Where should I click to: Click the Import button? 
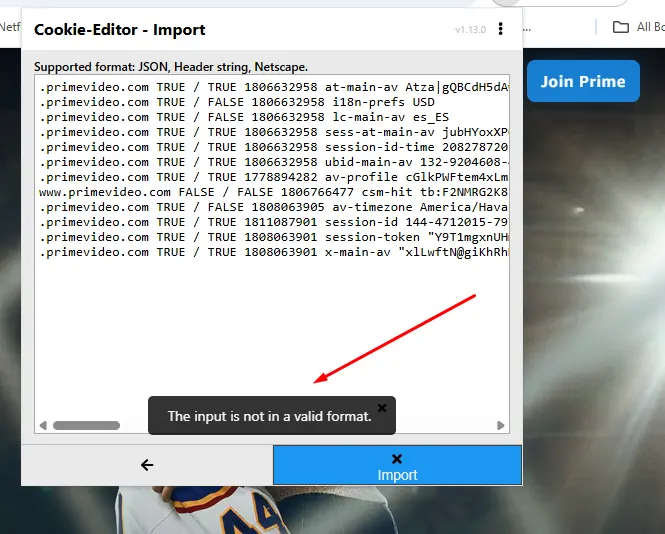[397, 465]
